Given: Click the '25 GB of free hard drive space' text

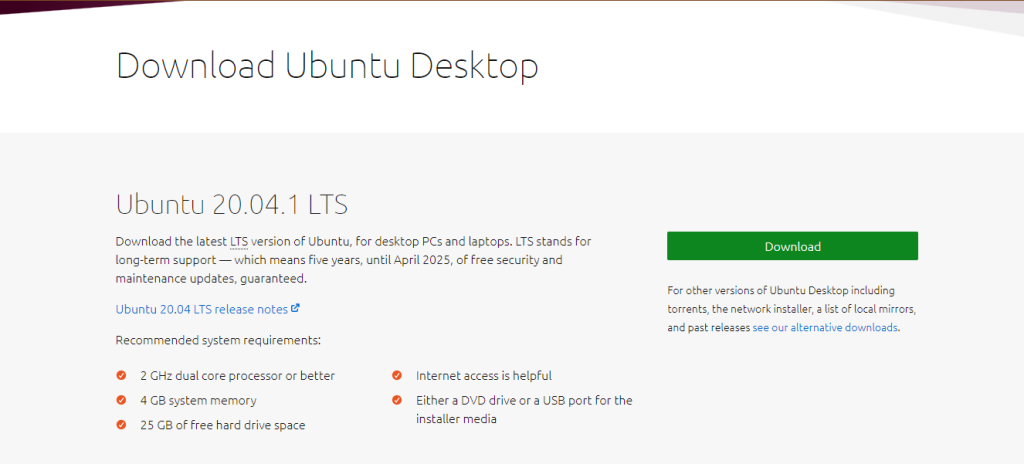Looking at the screenshot, I should pos(223,425).
